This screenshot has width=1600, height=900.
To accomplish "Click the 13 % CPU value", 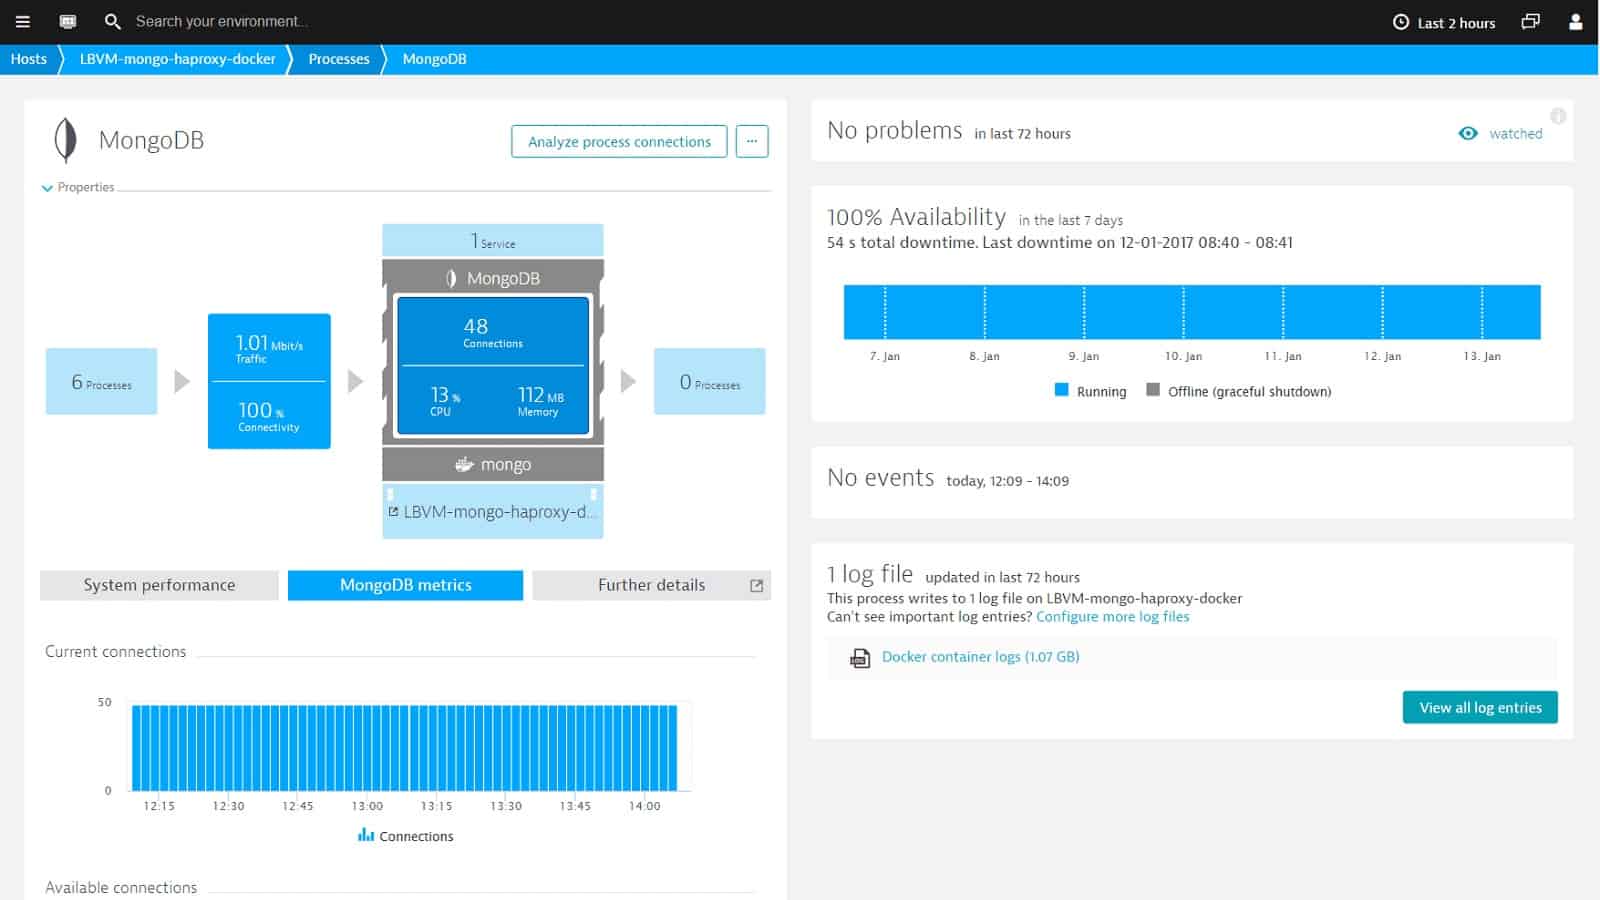I will pyautogui.click(x=445, y=399).
